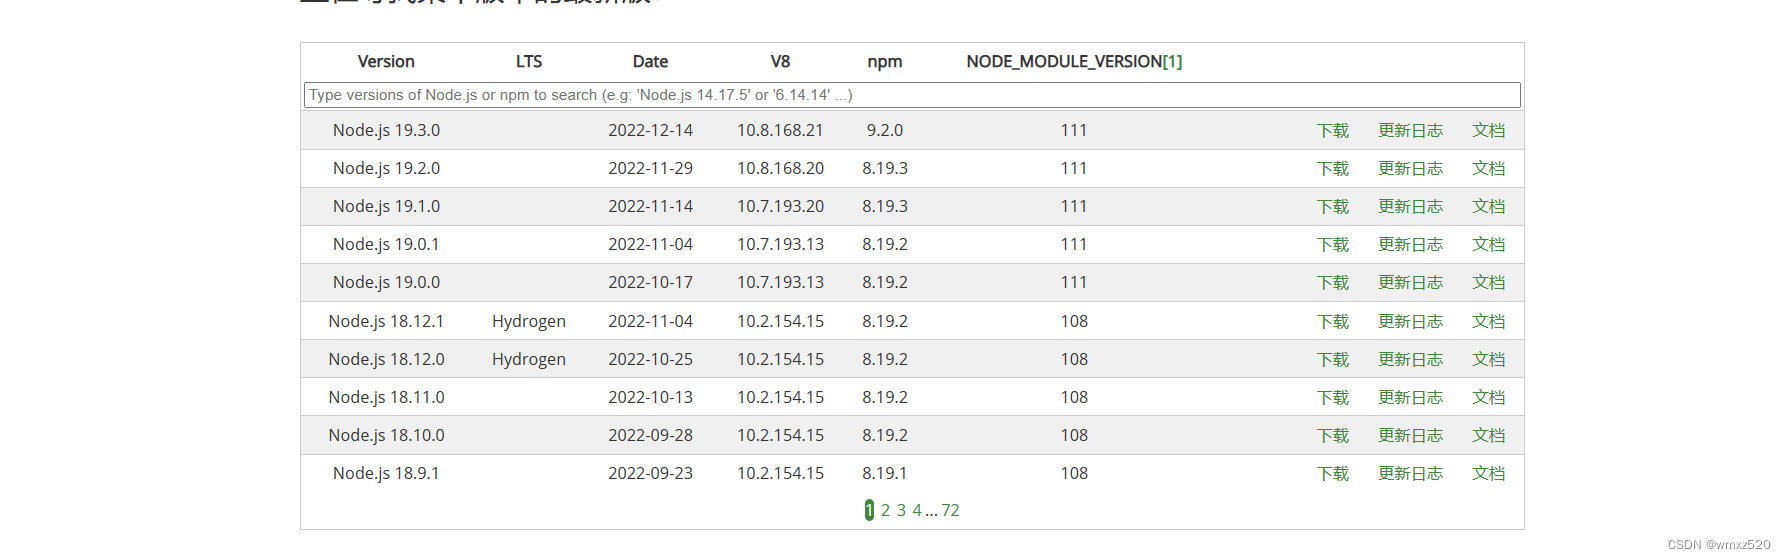Click the V8 column header
This screenshot has height=559, width=1786.
coord(780,62)
